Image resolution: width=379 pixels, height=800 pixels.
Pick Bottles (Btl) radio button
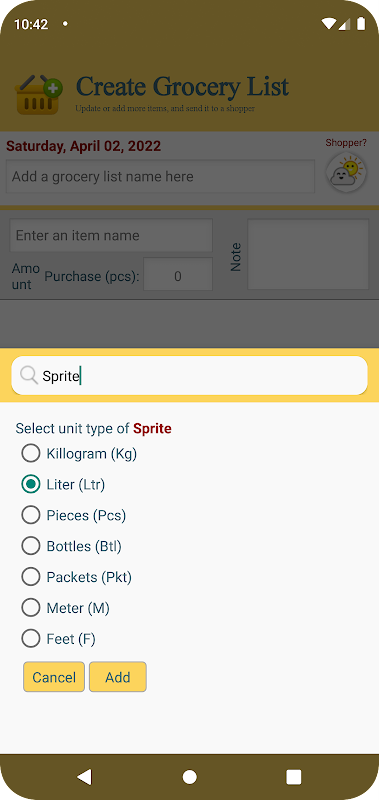tap(71, 546)
